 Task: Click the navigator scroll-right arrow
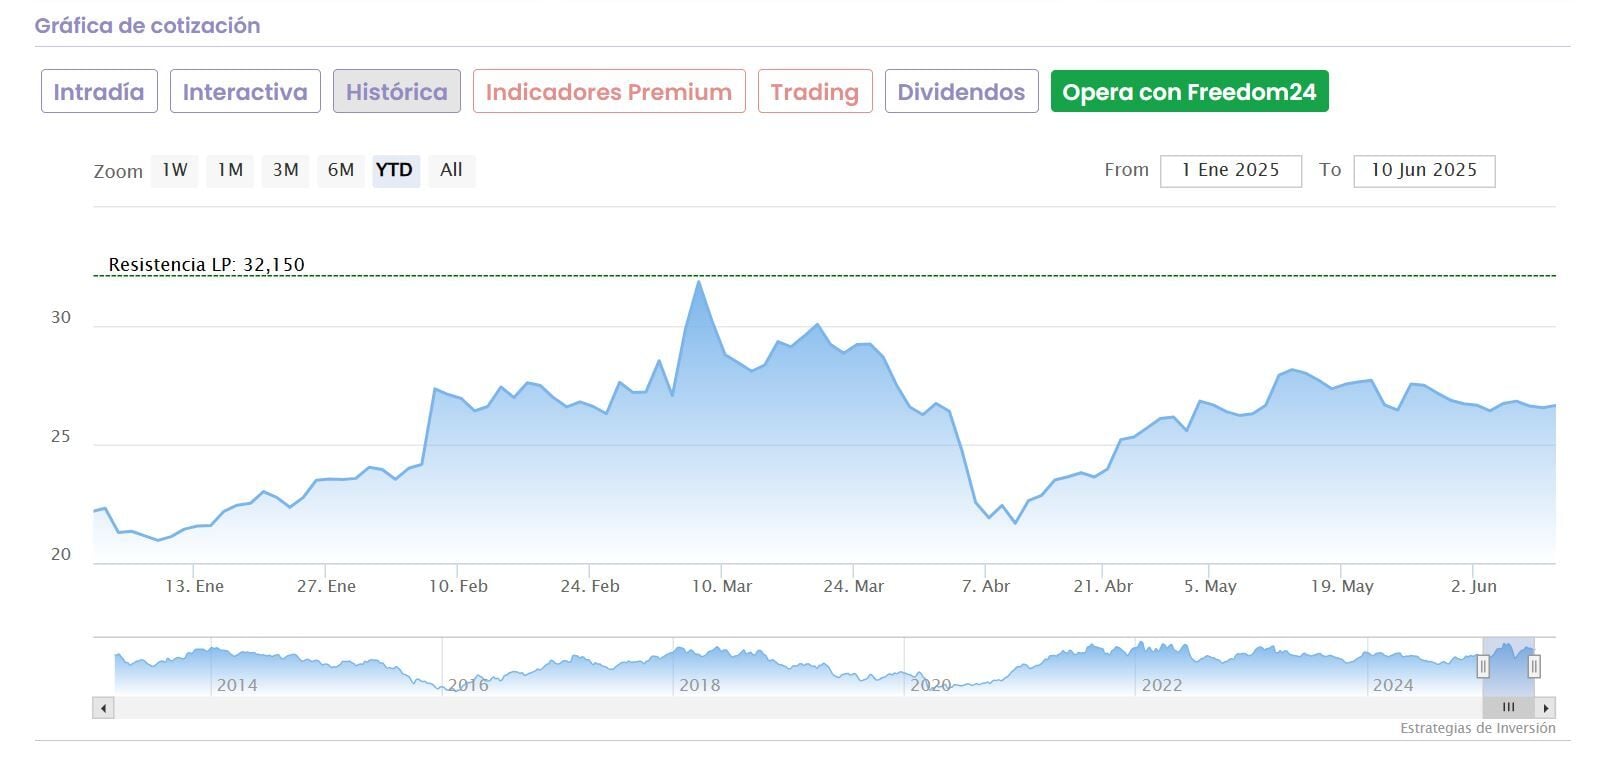point(1546,708)
